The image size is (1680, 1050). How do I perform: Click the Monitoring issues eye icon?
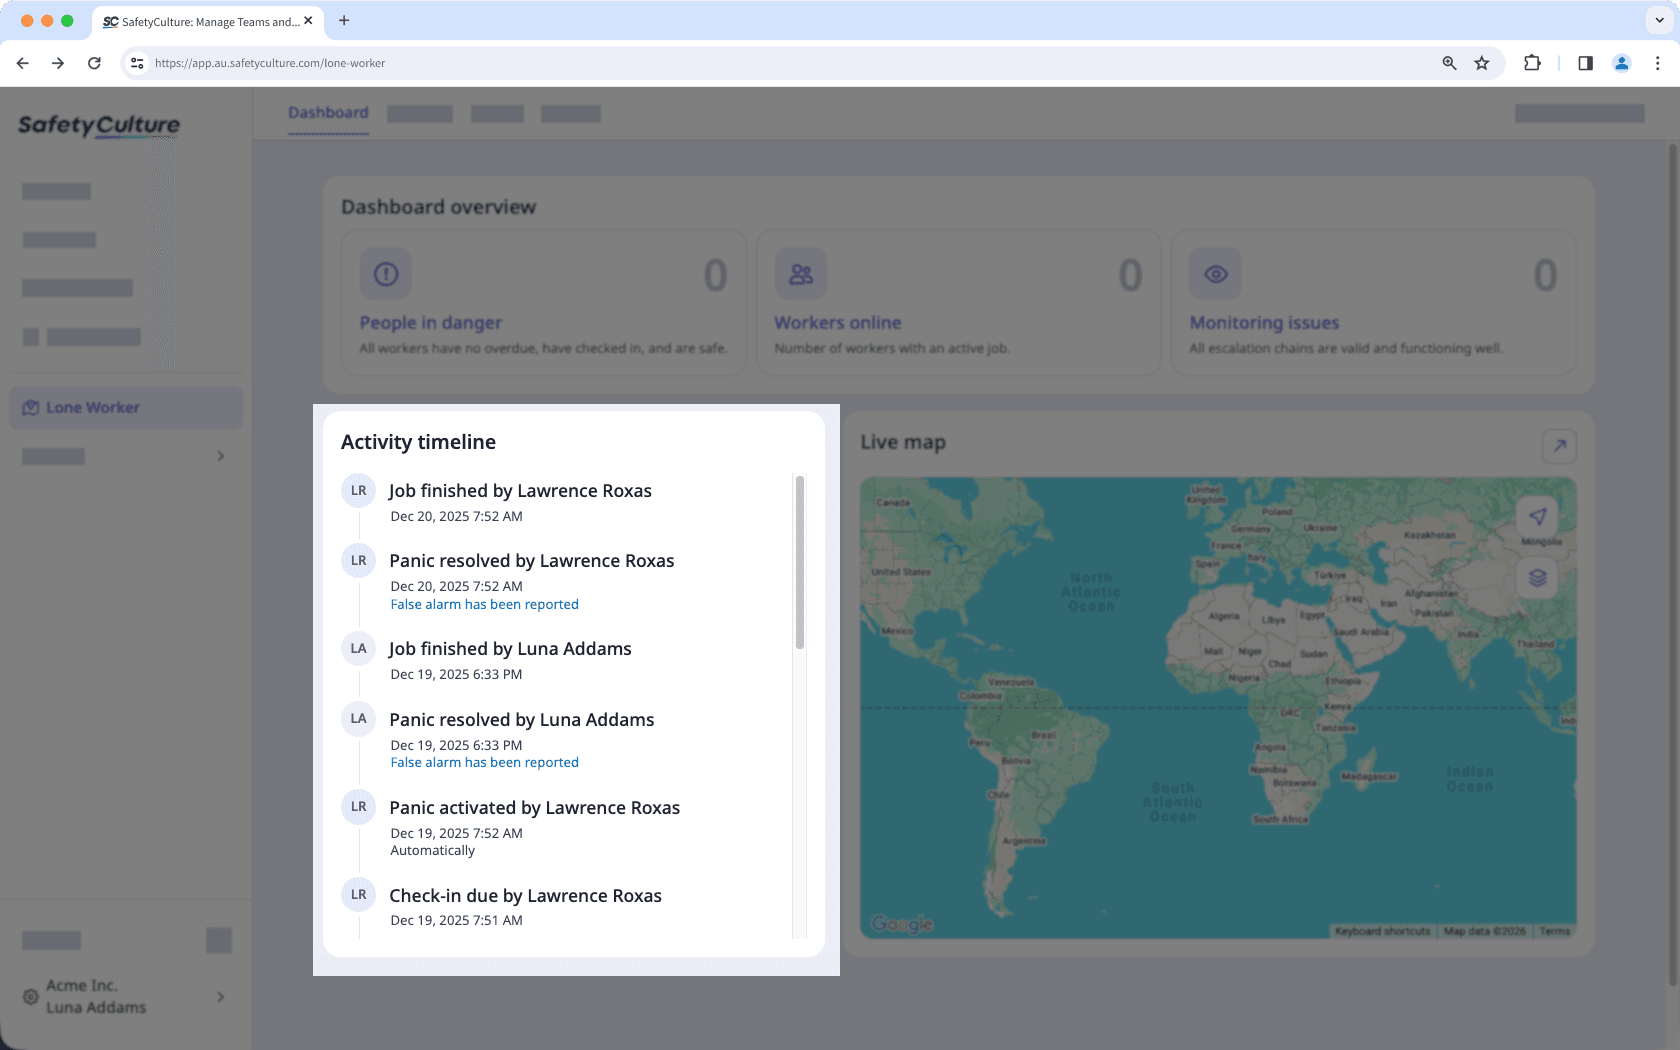coord(1214,273)
